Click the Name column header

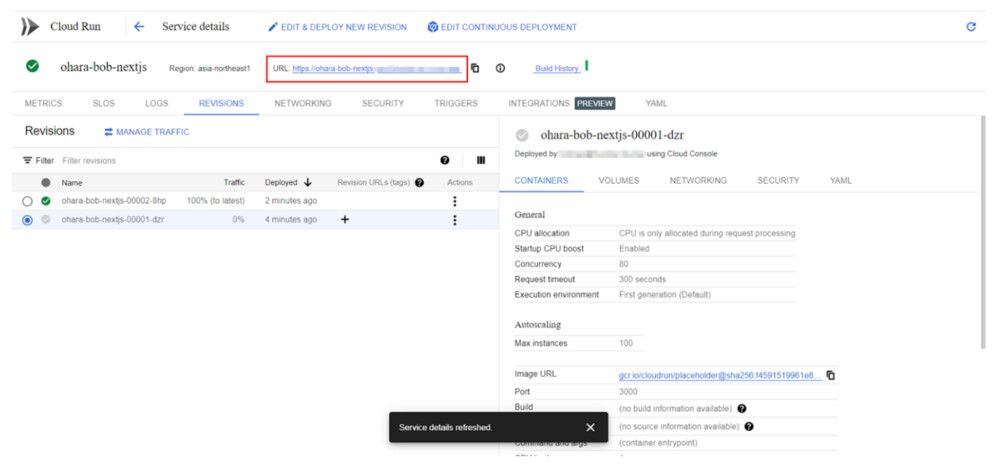(x=72, y=182)
